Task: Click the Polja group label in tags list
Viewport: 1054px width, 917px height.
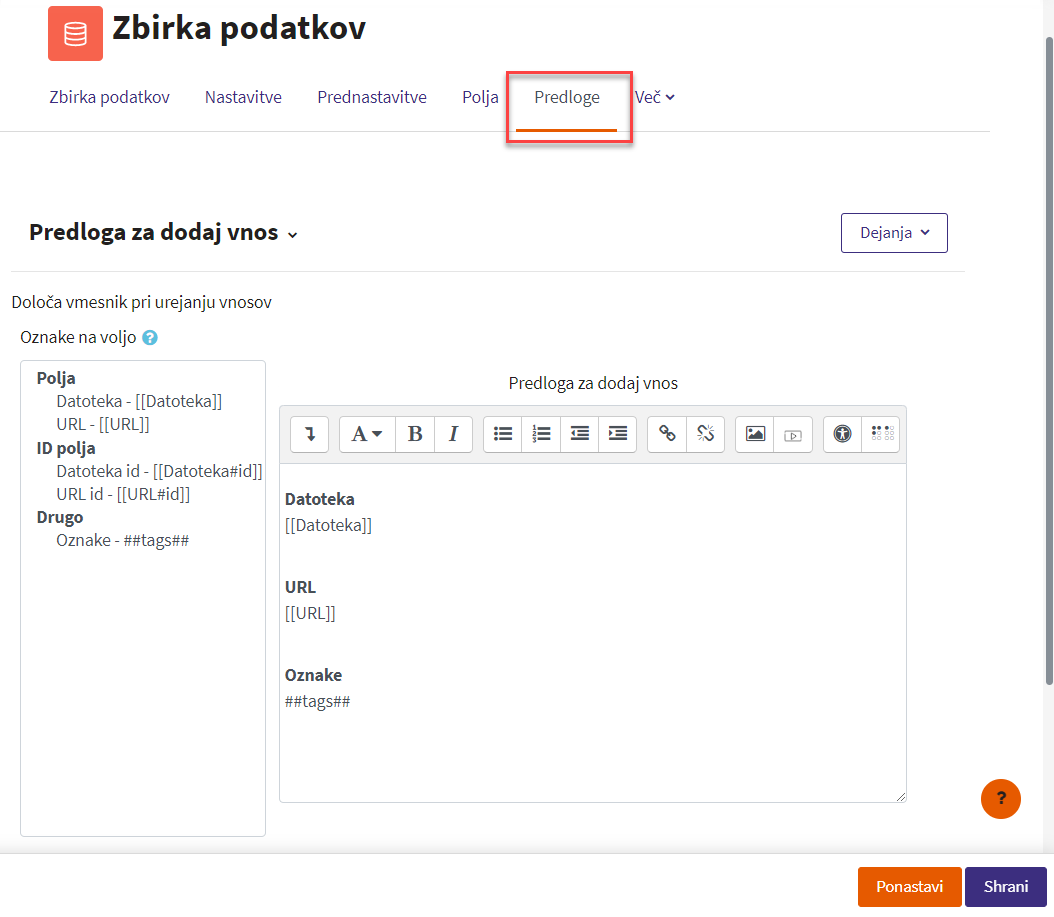Action: 56,378
